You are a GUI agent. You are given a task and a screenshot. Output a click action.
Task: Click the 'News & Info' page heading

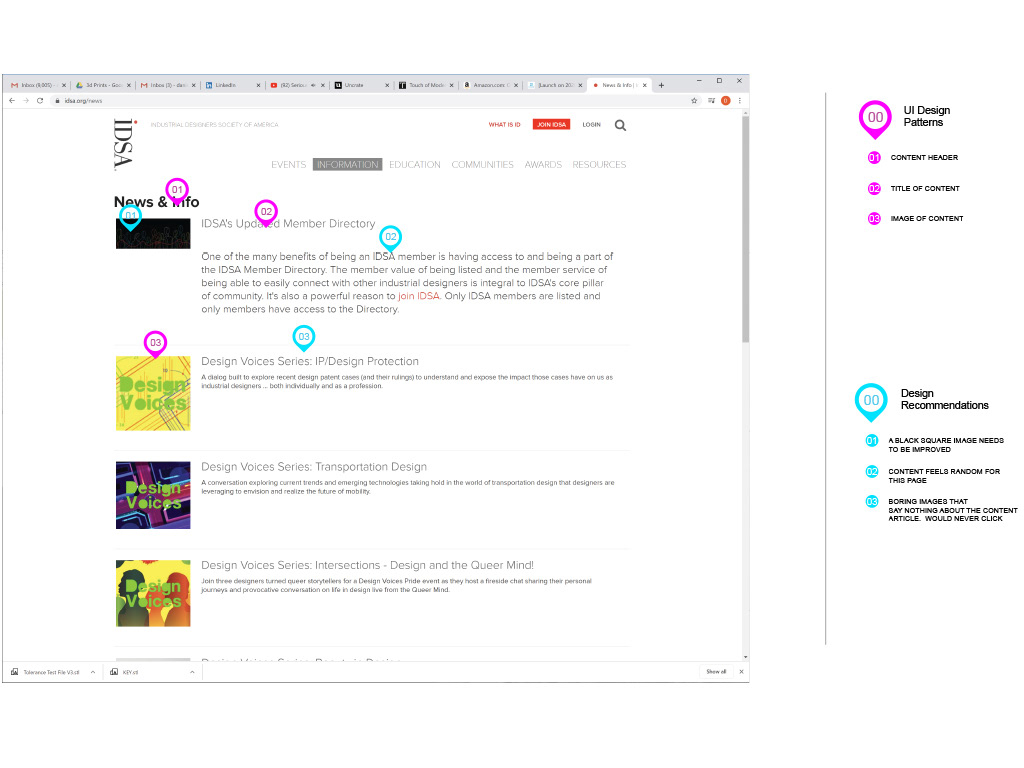pos(157,202)
